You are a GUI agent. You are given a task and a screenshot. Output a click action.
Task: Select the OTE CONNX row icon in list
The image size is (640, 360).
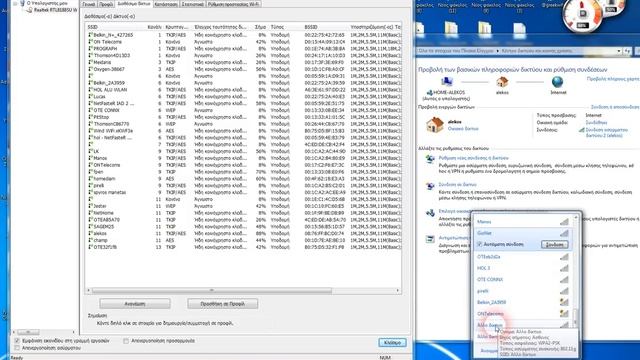tap(90, 110)
